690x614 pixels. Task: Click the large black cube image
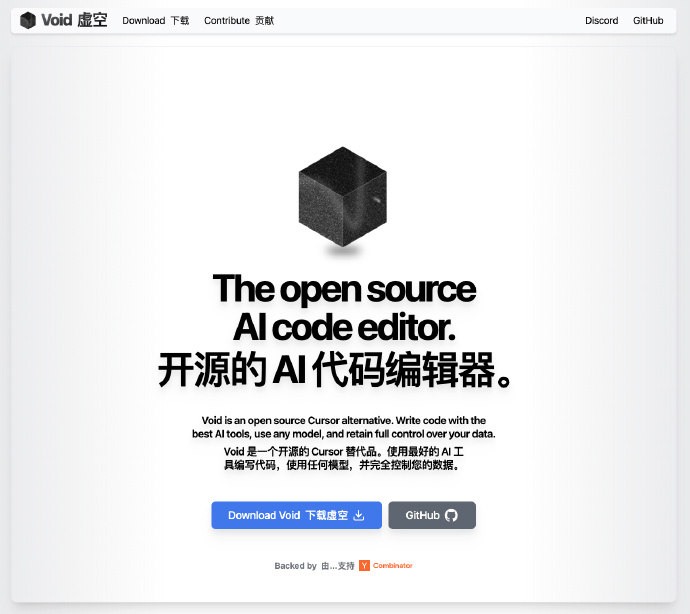pos(343,197)
